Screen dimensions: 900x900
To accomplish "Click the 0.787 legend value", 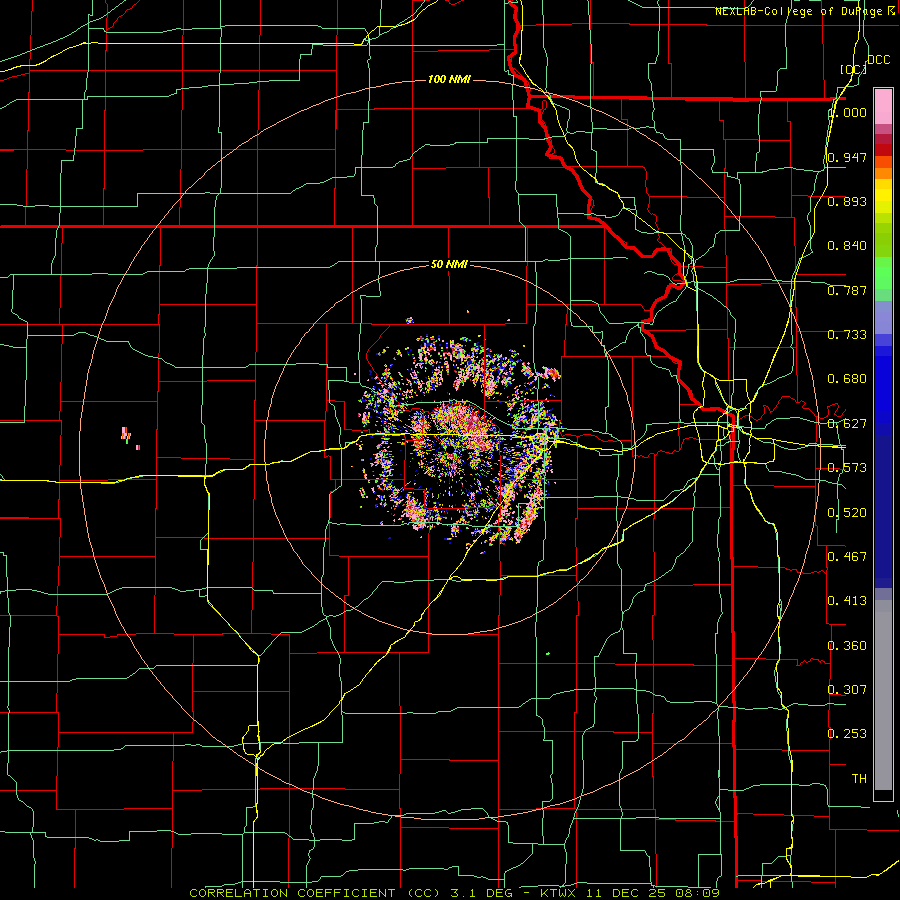I will tap(847, 290).
